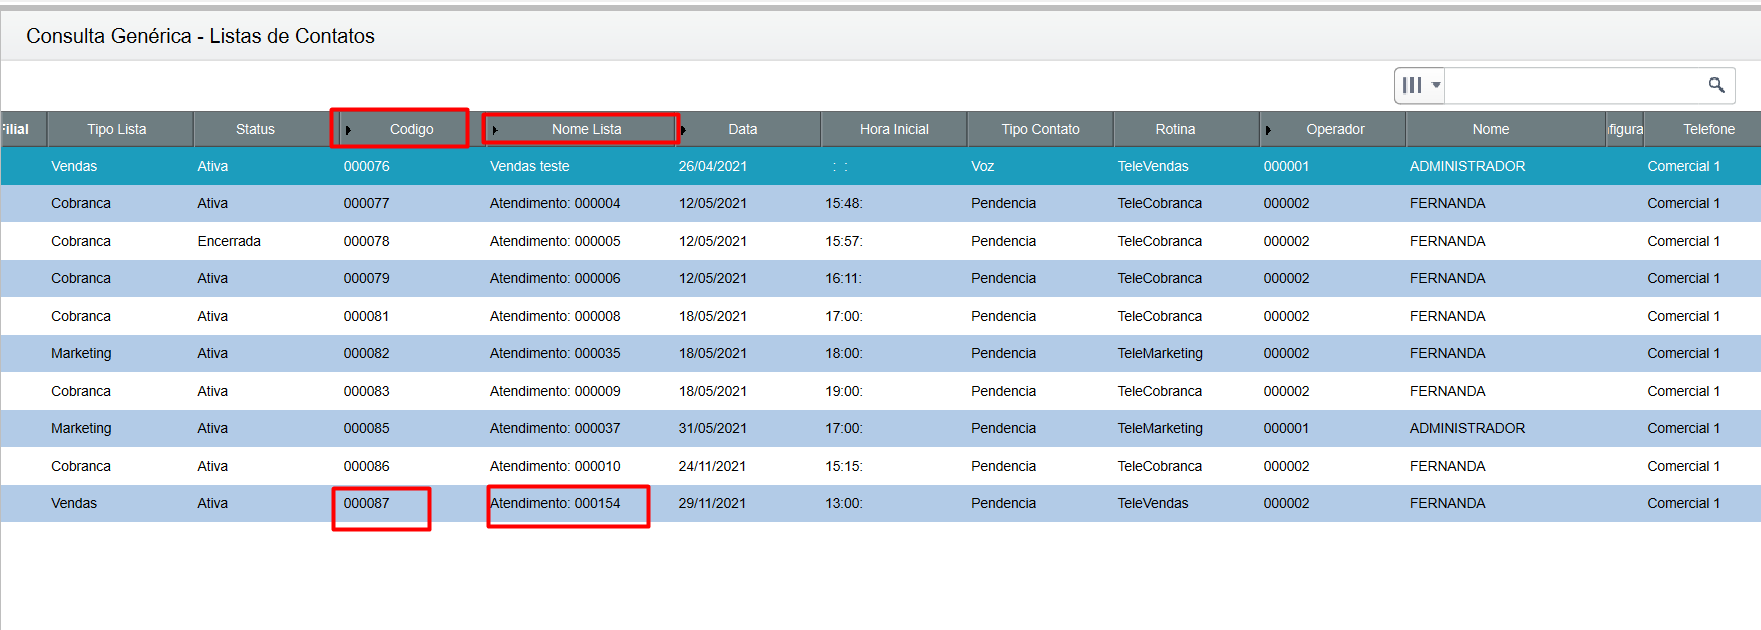1761x630 pixels.
Task: Select code 000078 cell
Action: click(366, 241)
